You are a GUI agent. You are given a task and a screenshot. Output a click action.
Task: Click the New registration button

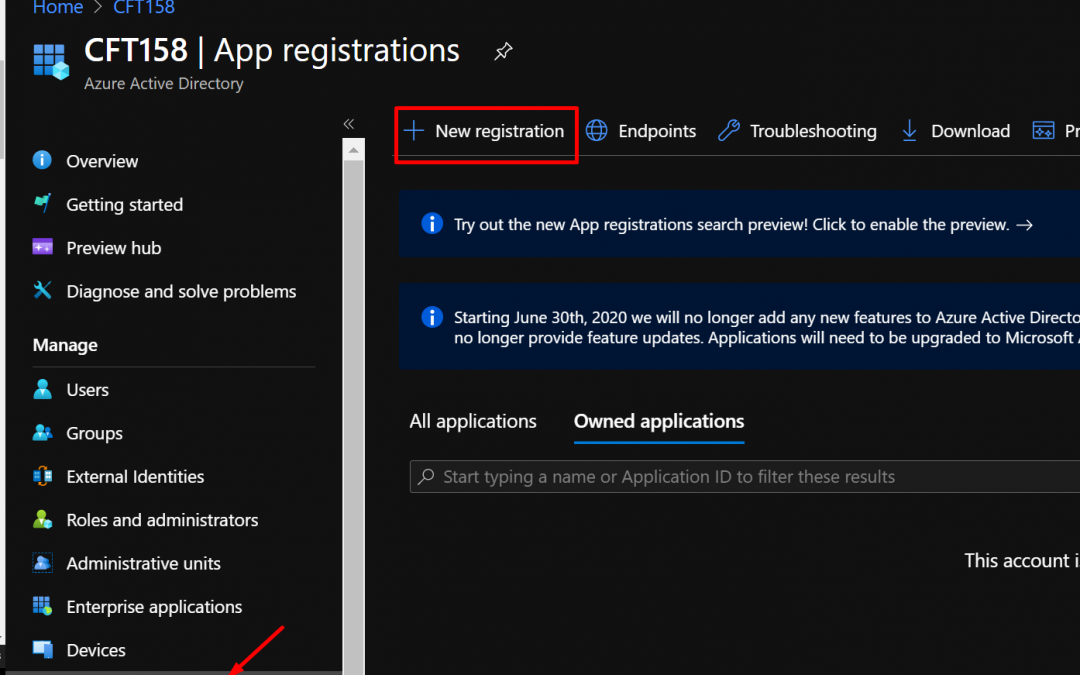[x=486, y=131]
